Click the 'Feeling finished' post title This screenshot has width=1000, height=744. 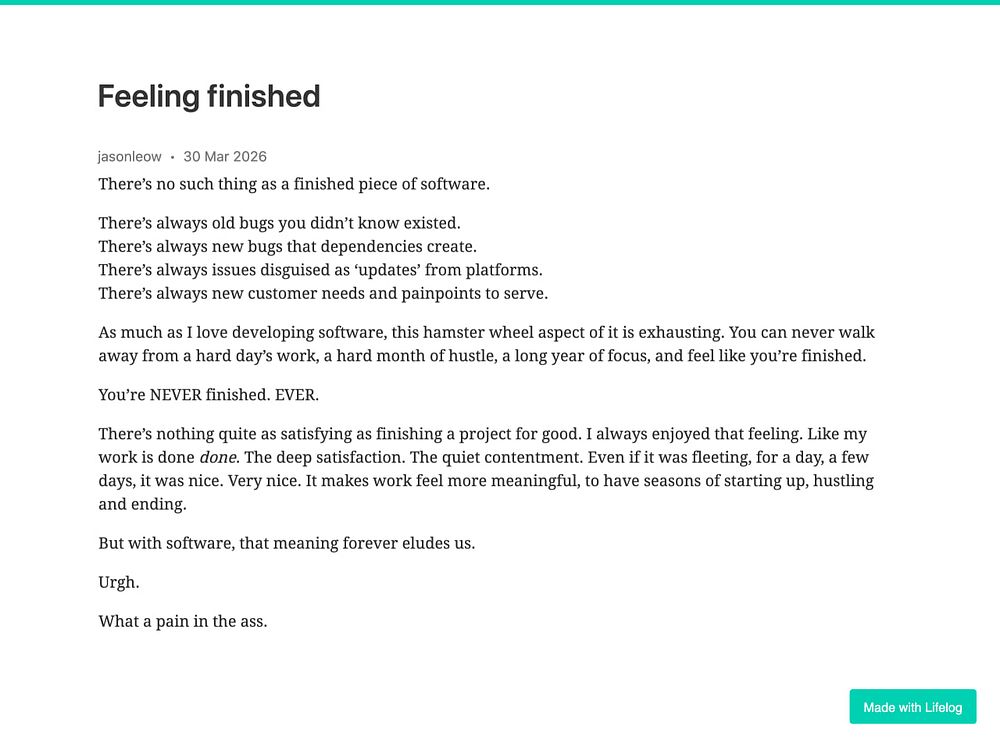coord(209,97)
